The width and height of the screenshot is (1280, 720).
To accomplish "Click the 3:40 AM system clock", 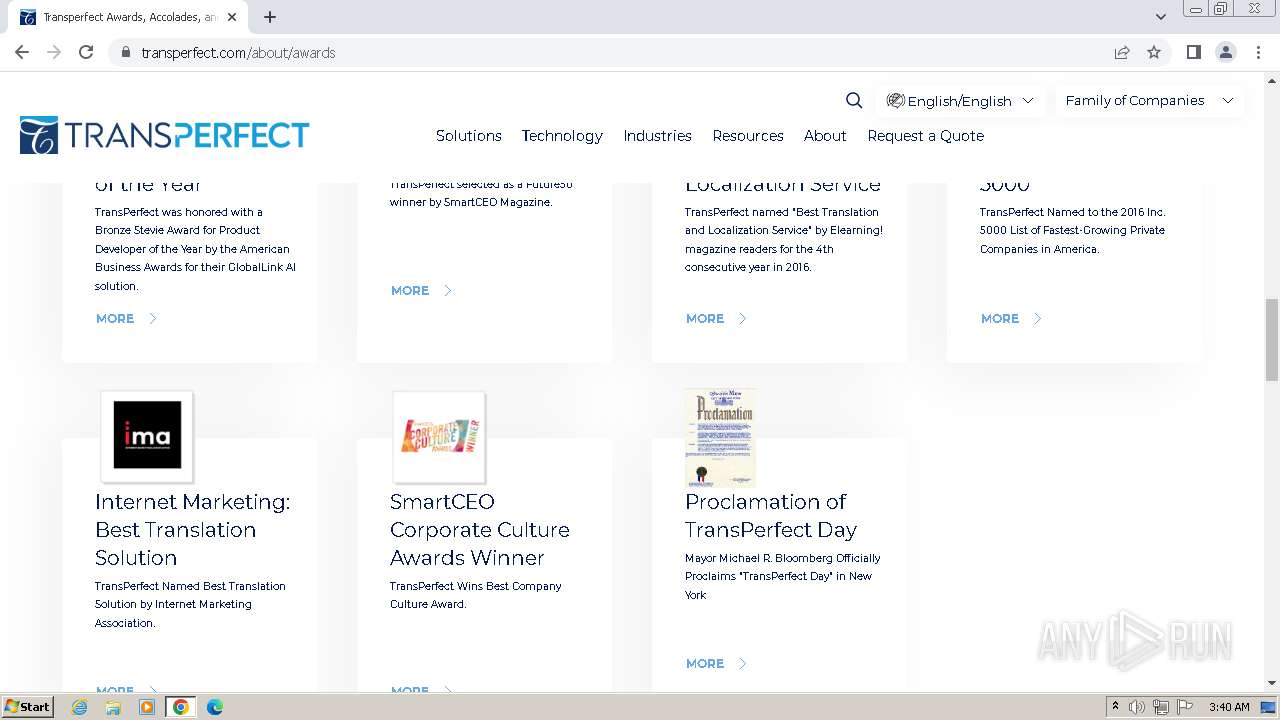I will (x=1229, y=707).
